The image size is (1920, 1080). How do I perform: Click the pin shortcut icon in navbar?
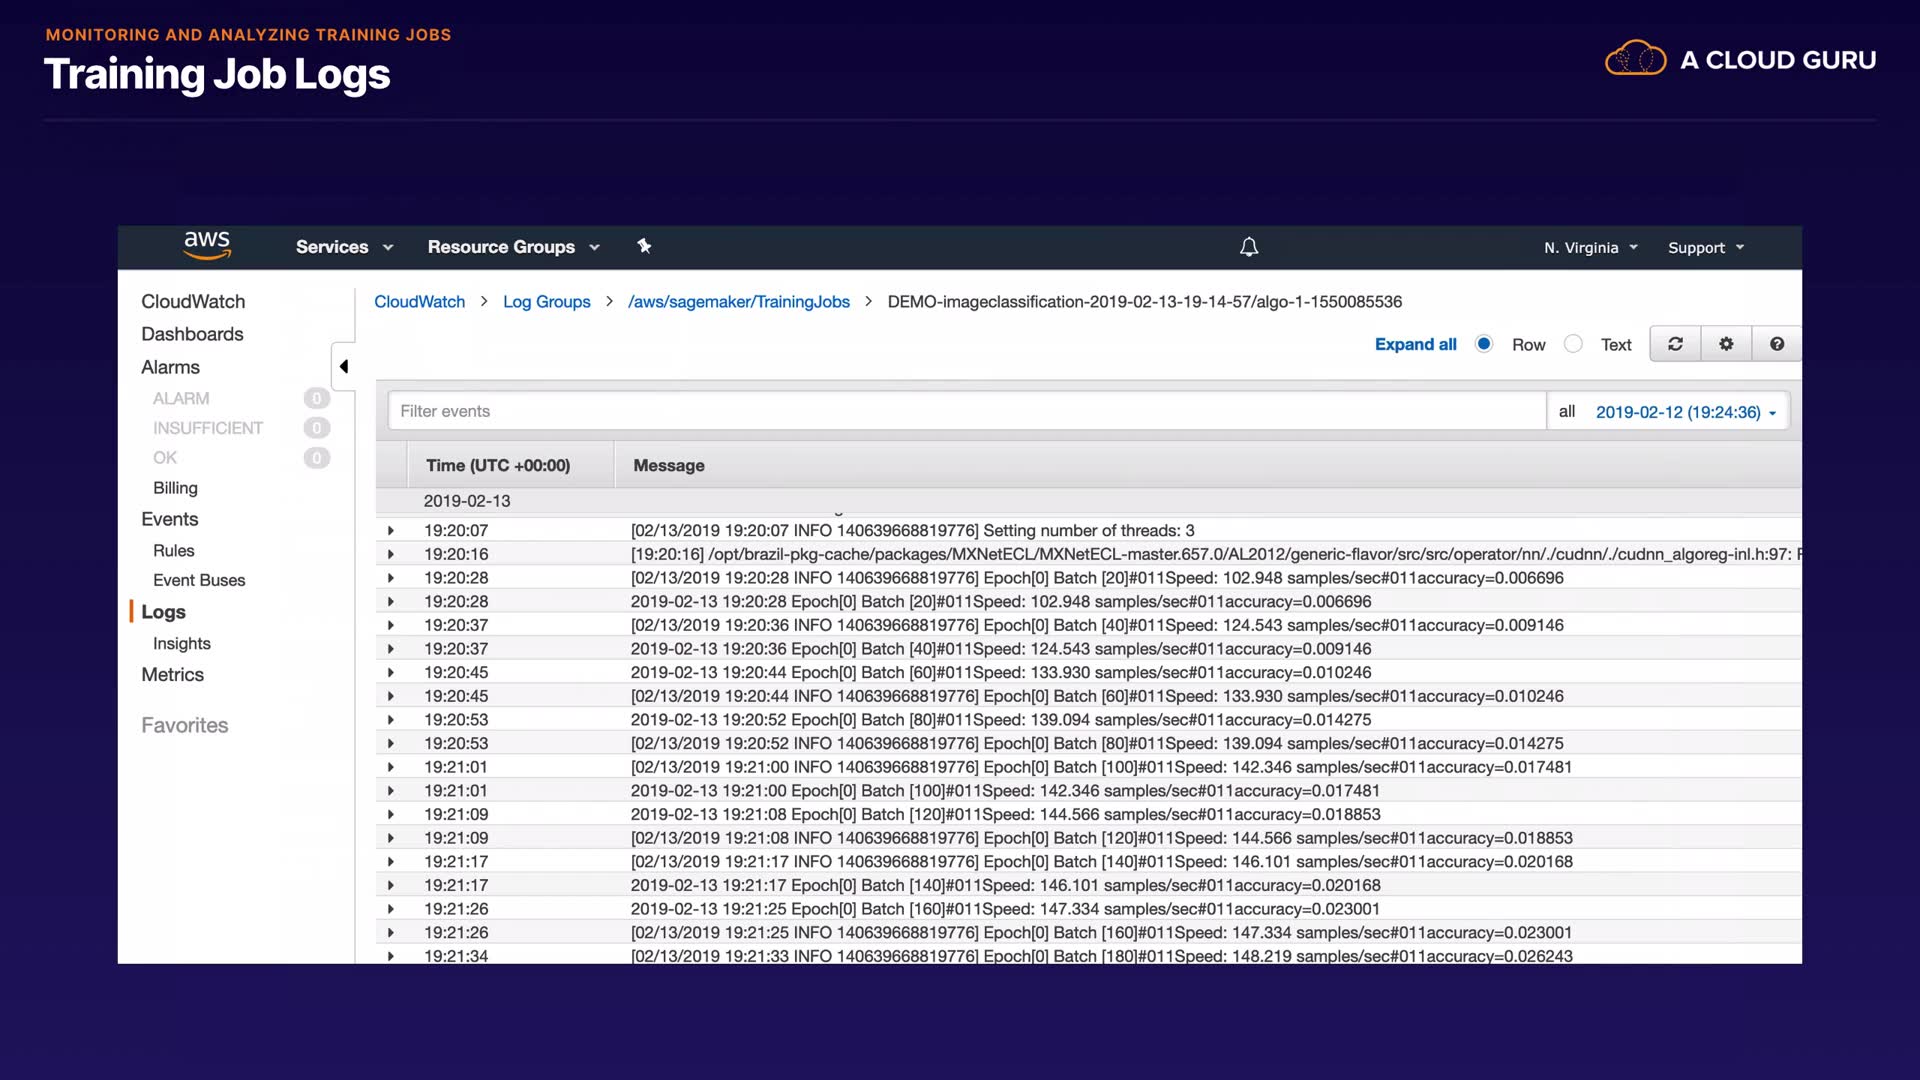[644, 246]
